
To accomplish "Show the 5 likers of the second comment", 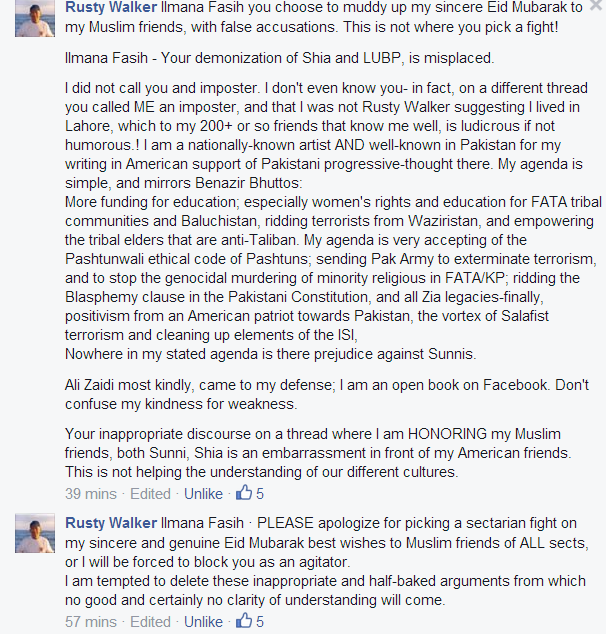I will (260, 621).
